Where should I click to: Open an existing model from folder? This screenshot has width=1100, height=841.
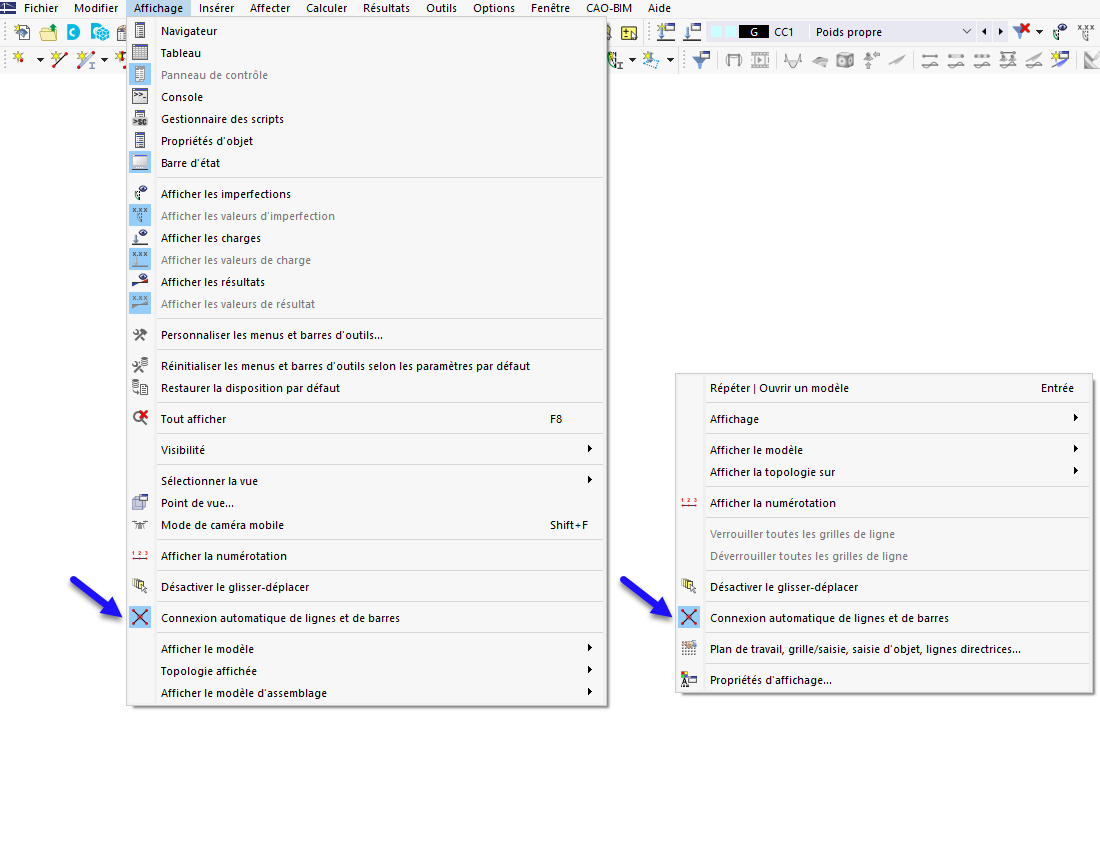click(x=46, y=31)
